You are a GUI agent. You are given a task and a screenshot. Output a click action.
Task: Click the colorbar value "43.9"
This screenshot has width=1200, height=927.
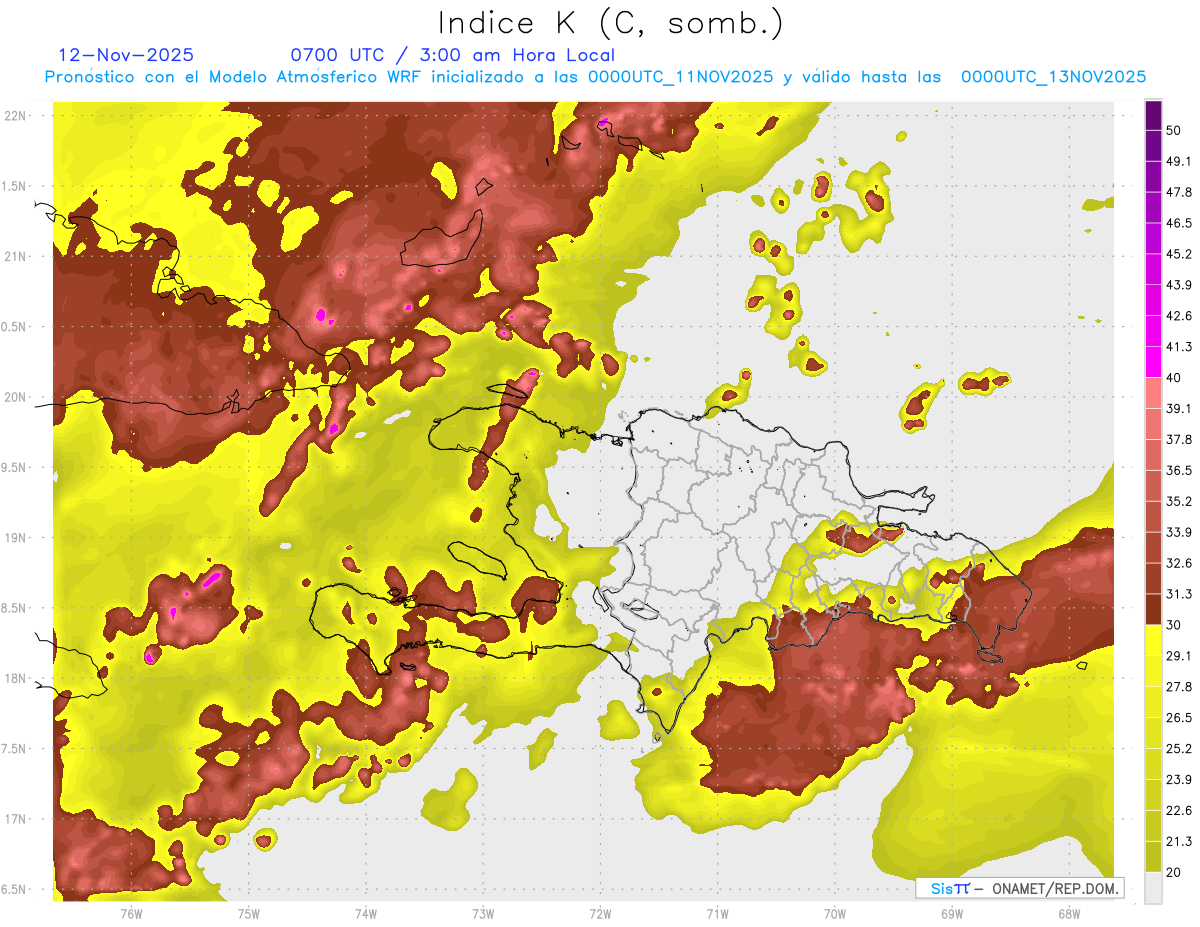point(1179,285)
